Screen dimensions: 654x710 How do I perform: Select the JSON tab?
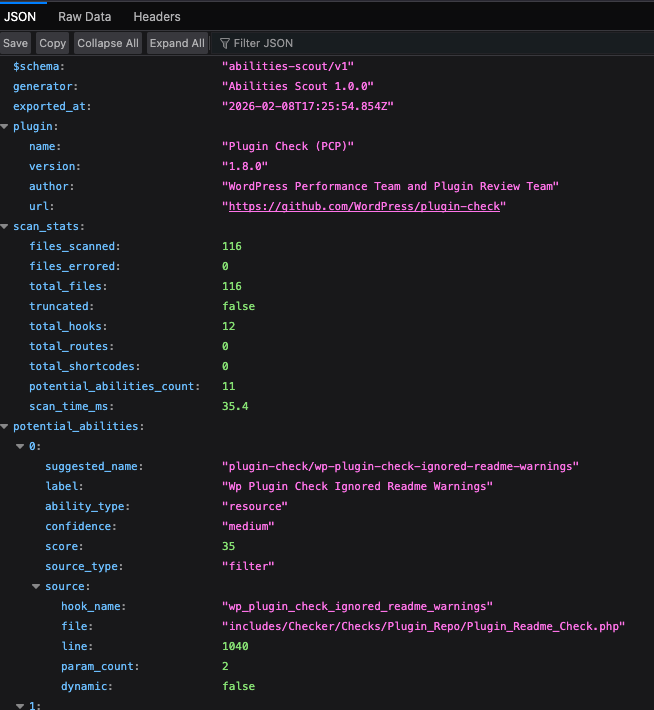click(x=20, y=17)
